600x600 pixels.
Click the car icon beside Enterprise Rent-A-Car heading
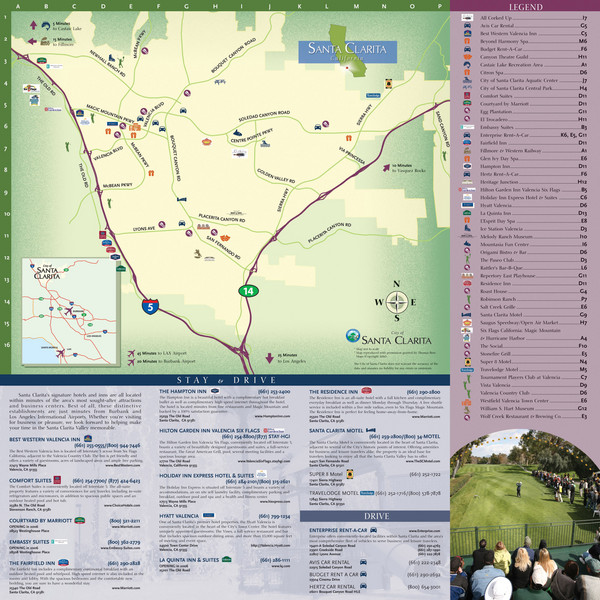(x=373, y=530)
